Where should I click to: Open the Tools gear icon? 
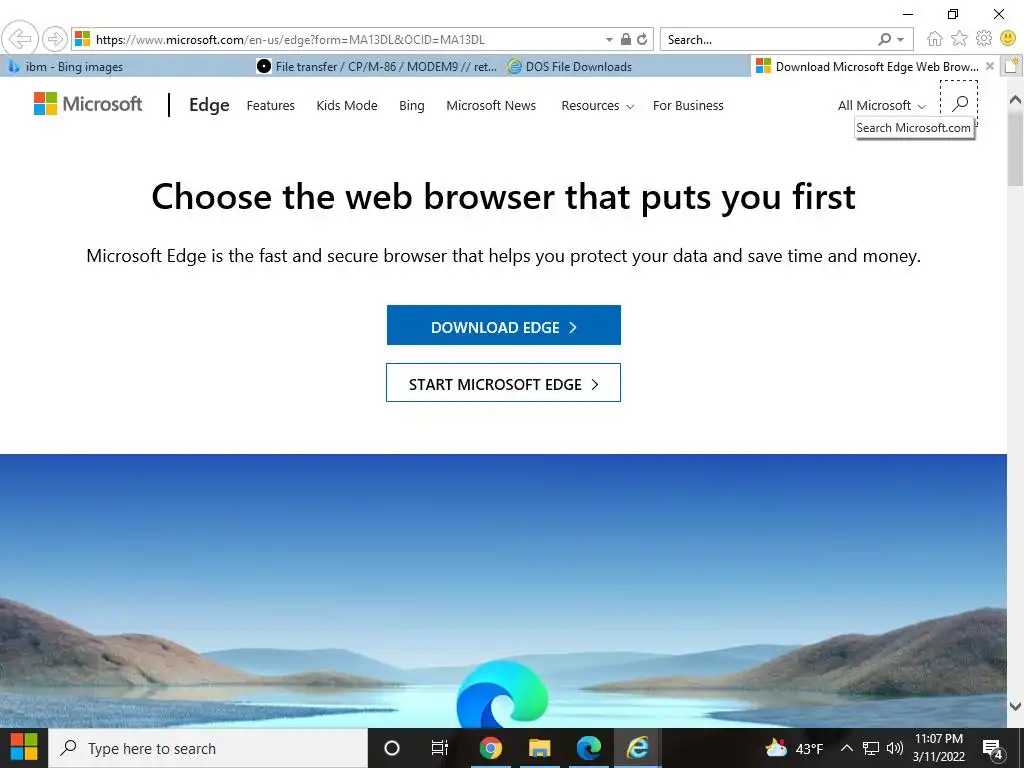(x=984, y=39)
